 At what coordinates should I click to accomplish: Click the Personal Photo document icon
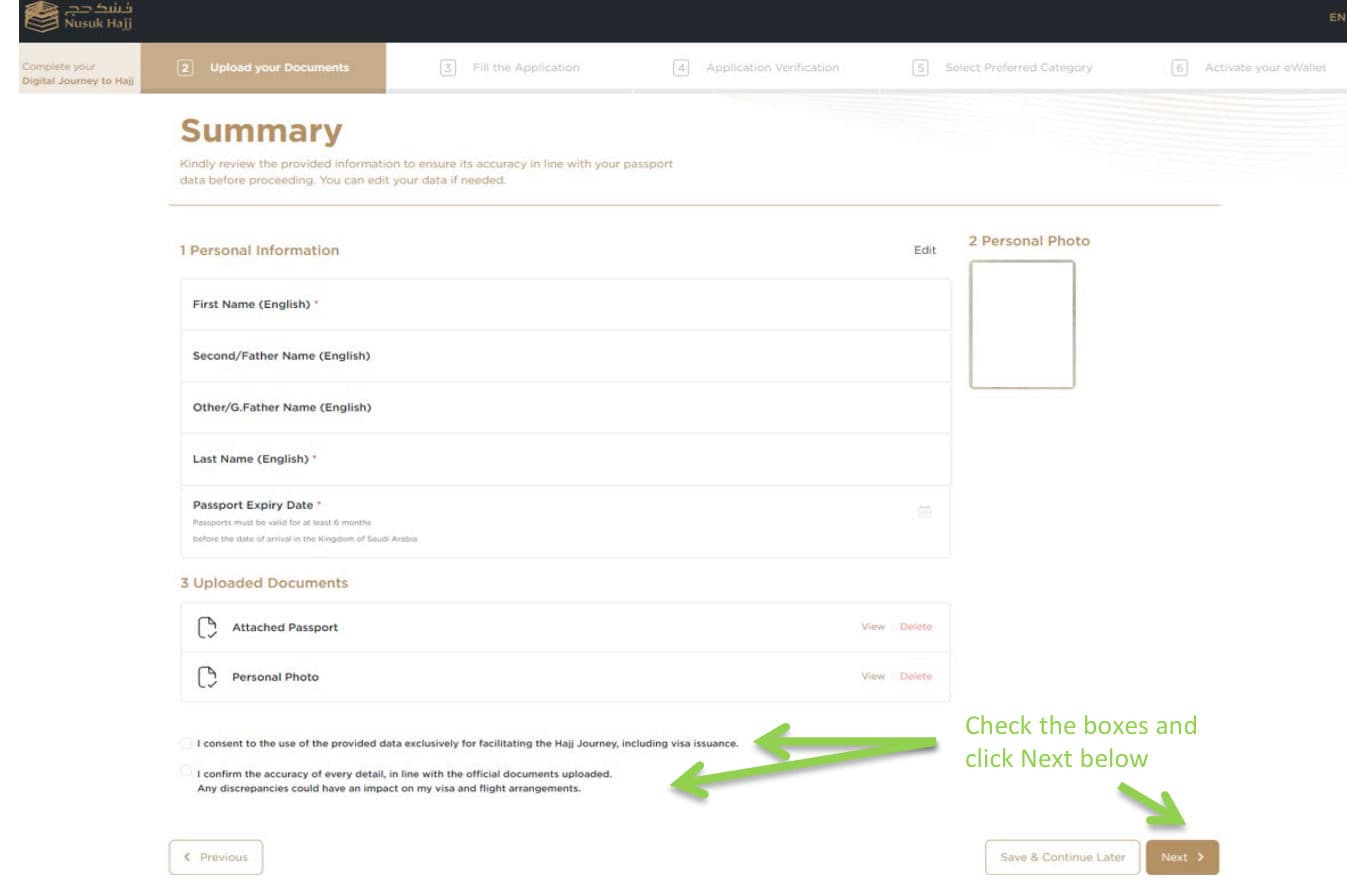(207, 677)
